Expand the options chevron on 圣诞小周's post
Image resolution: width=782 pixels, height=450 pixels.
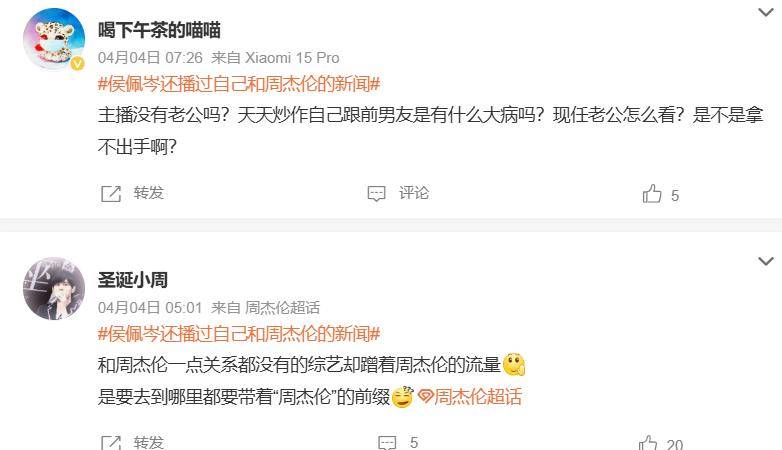pos(766,261)
